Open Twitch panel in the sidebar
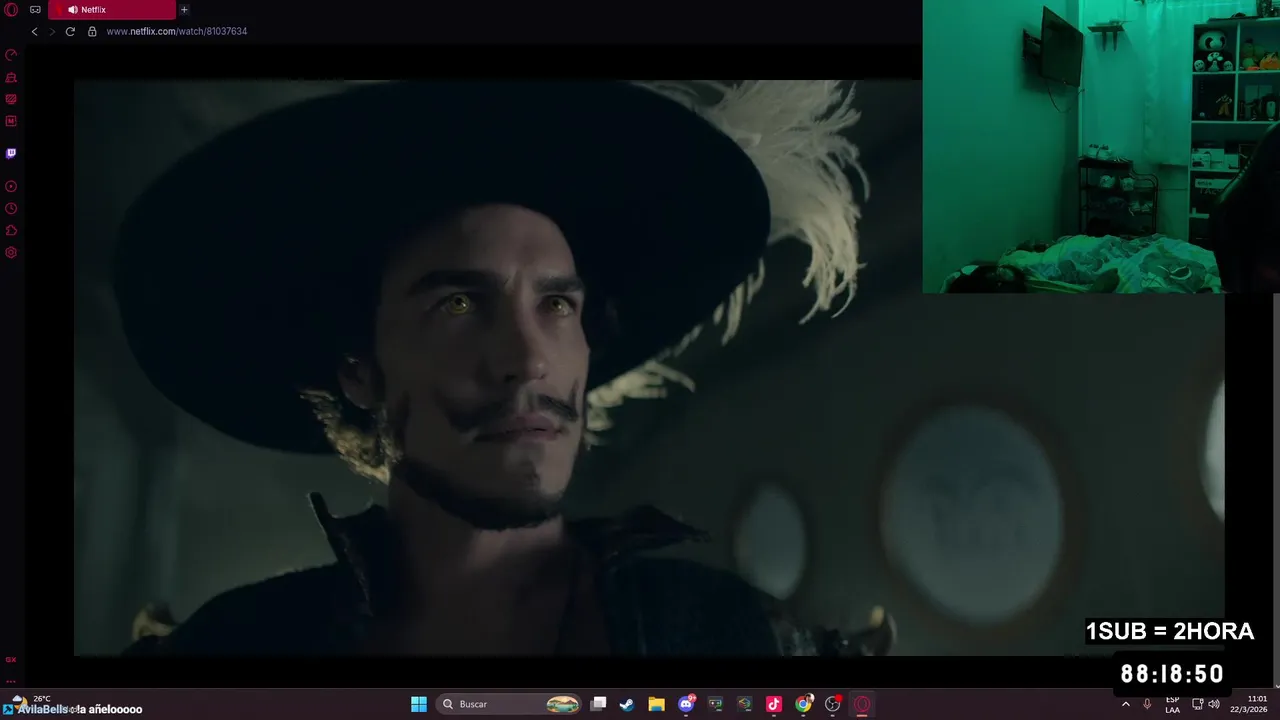Image resolution: width=1280 pixels, height=720 pixels. pyautogui.click(x=11, y=154)
